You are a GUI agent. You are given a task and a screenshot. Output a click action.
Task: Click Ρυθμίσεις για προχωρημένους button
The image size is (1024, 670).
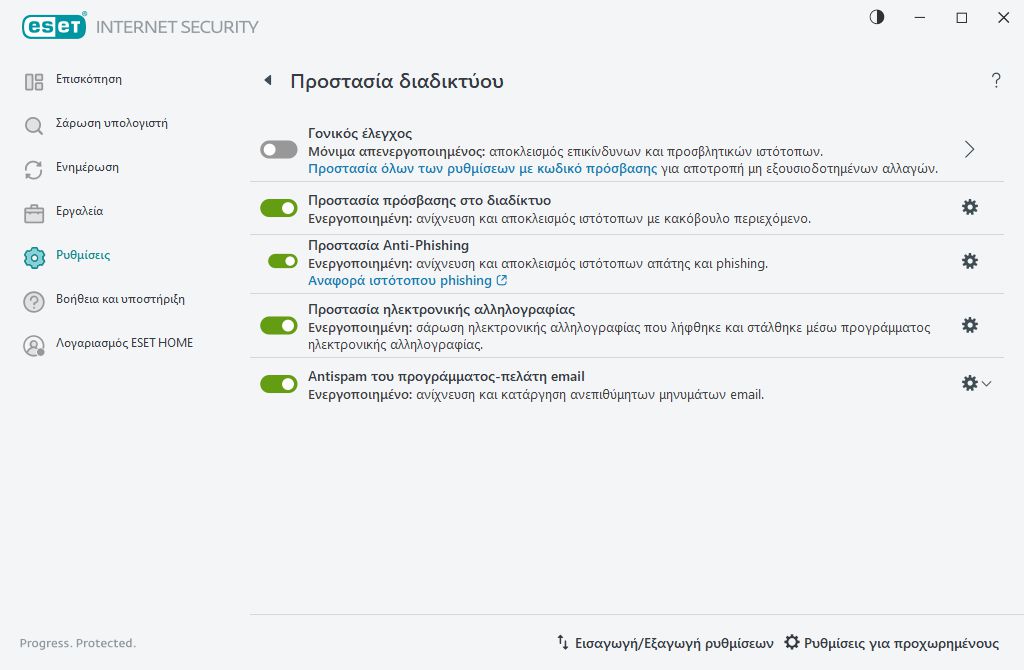pyautogui.click(x=891, y=643)
